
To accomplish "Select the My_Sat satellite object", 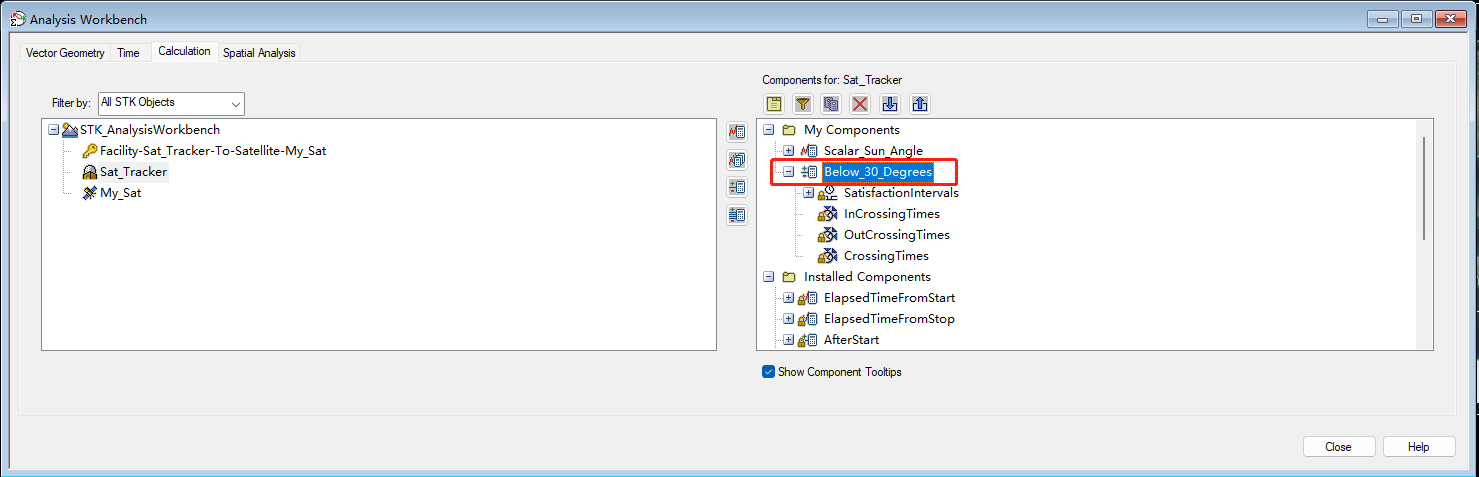I will pyautogui.click(x=120, y=193).
